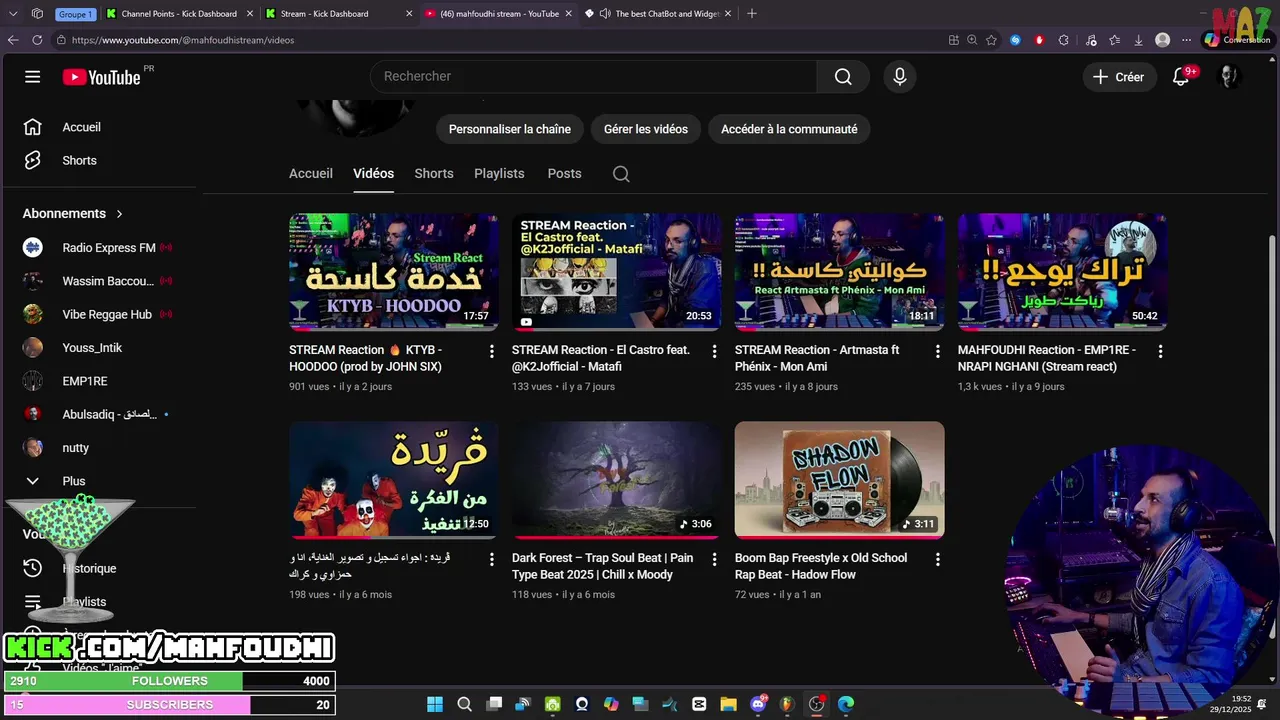Open the account avatar menu
This screenshot has width=1280, height=720.
pyautogui.click(x=1229, y=77)
